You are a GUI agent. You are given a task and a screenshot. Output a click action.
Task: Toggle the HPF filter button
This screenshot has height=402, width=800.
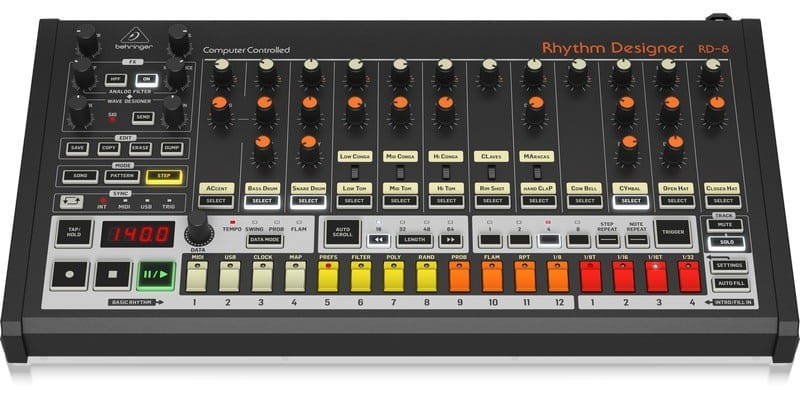pyautogui.click(x=116, y=79)
